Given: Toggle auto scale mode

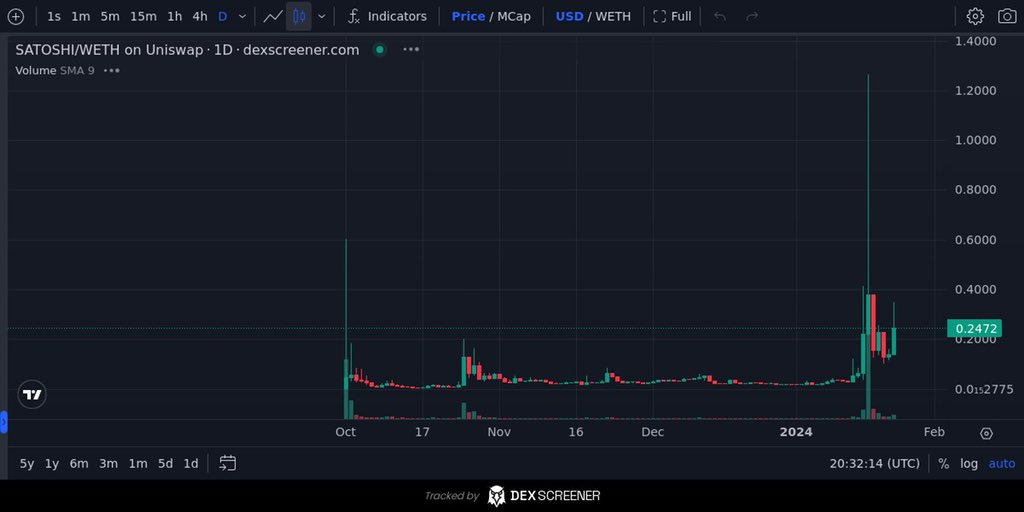Looking at the screenshot, I should pos(1002,464).
